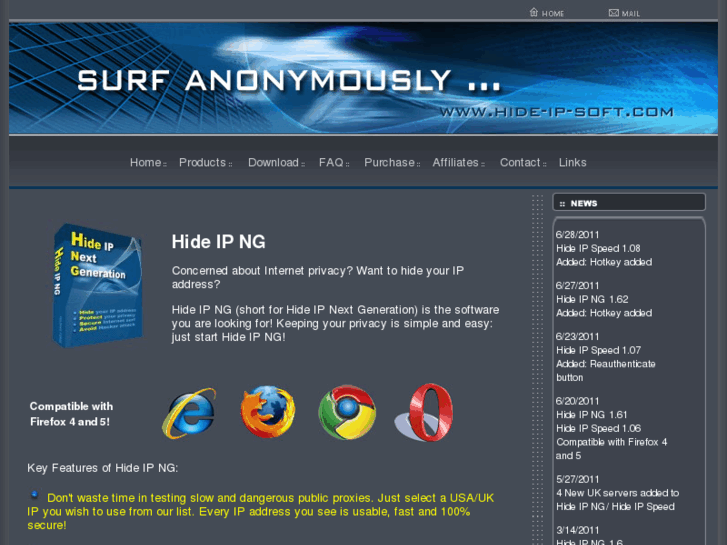Open the Affiliates menu item
Screen dimensions: 727x545
[x=456, y=163]
